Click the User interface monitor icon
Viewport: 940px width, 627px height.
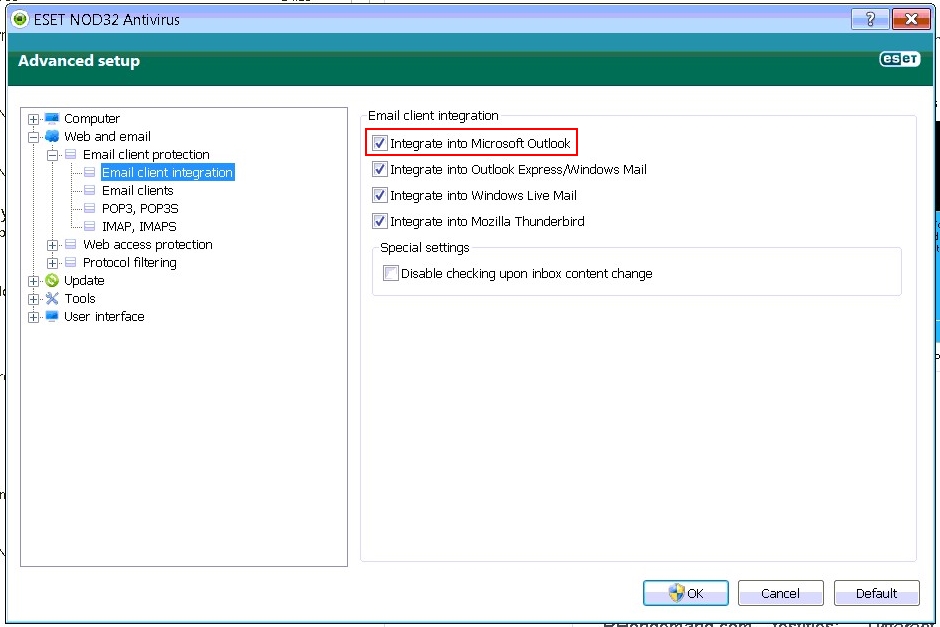(x=52, y=316)
